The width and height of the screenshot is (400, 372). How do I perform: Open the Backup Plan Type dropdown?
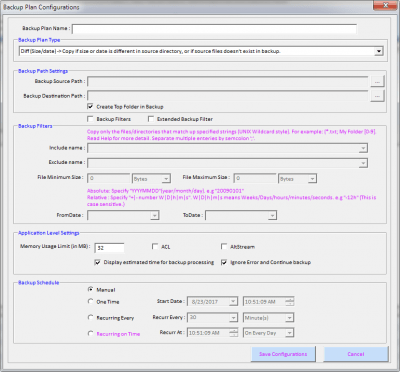(378, 51)
